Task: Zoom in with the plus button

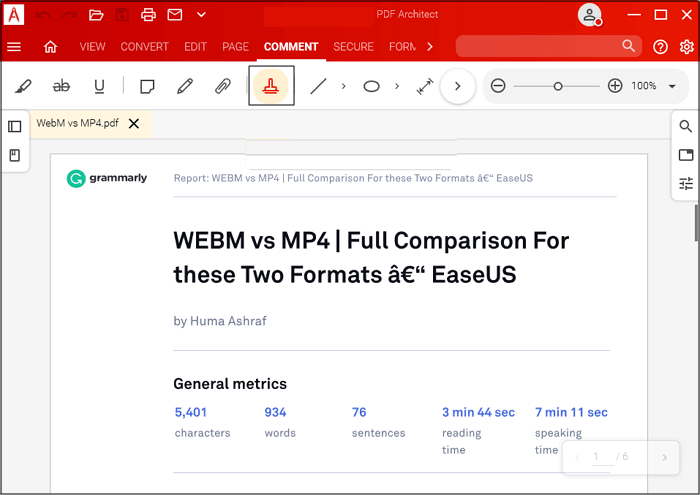Action: click(615, 86)
